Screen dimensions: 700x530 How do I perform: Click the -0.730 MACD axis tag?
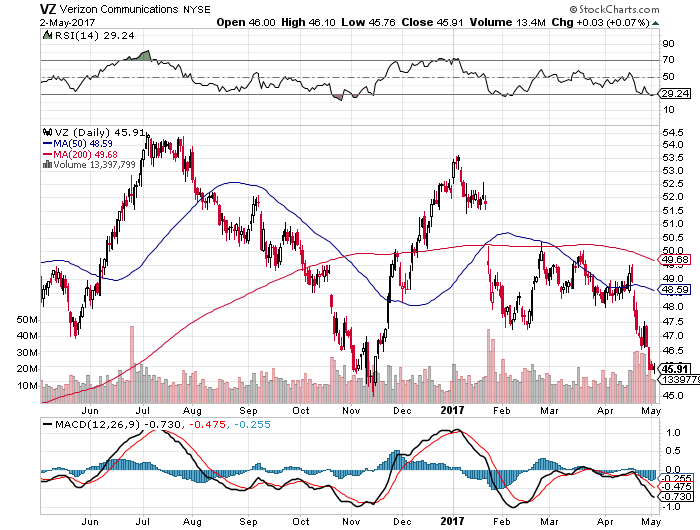pyautogui.click(x=677, y=496)
